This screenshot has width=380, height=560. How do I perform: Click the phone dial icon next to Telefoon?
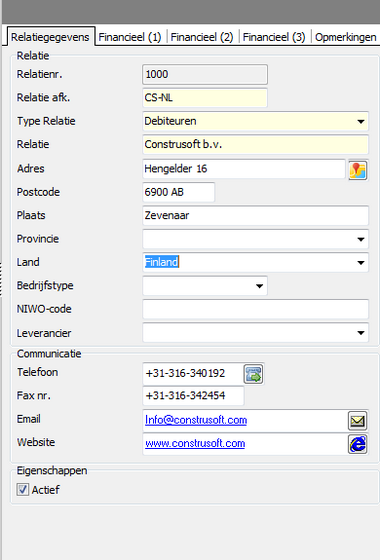point(254,374)
